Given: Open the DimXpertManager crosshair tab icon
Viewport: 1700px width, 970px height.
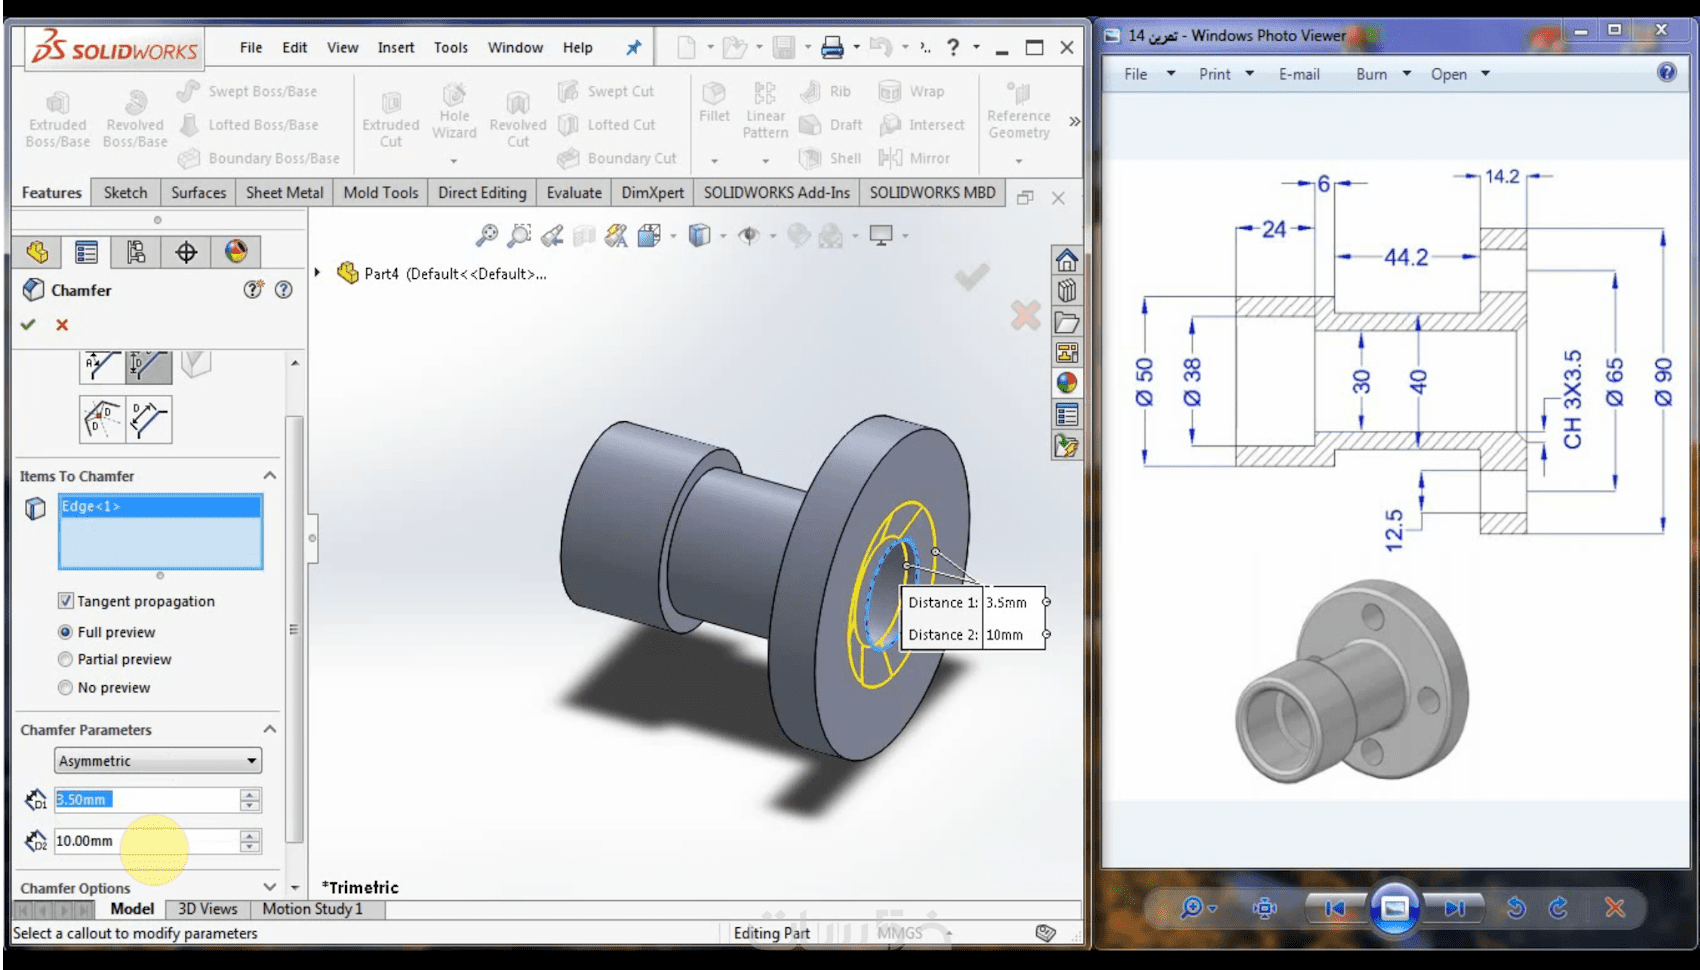Looking at the screenshot, I should pyautogui.click(x=186, y=252).
